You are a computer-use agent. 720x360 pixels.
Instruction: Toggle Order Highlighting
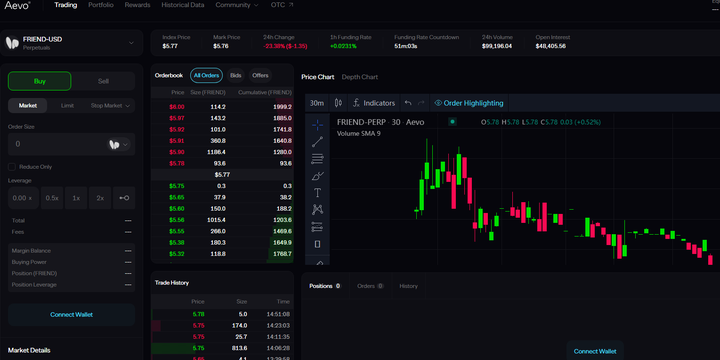pyautogui.click(x=469, y=103)
